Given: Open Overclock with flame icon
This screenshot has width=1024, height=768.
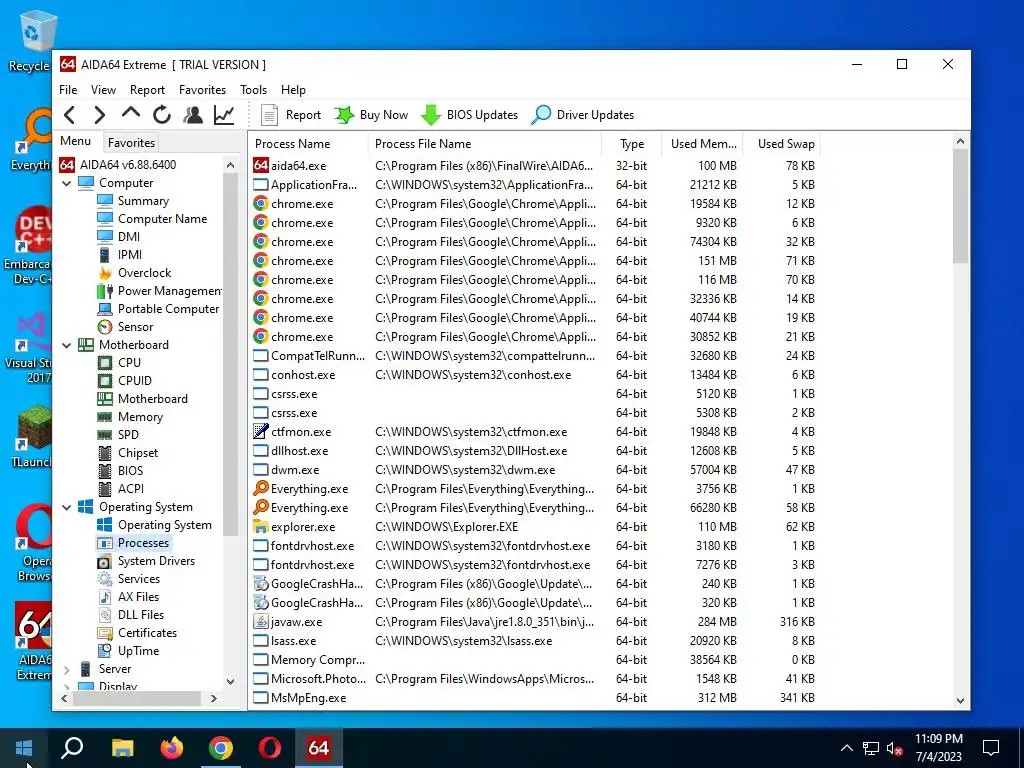Looking at the screenshot, I should (134, 273).
